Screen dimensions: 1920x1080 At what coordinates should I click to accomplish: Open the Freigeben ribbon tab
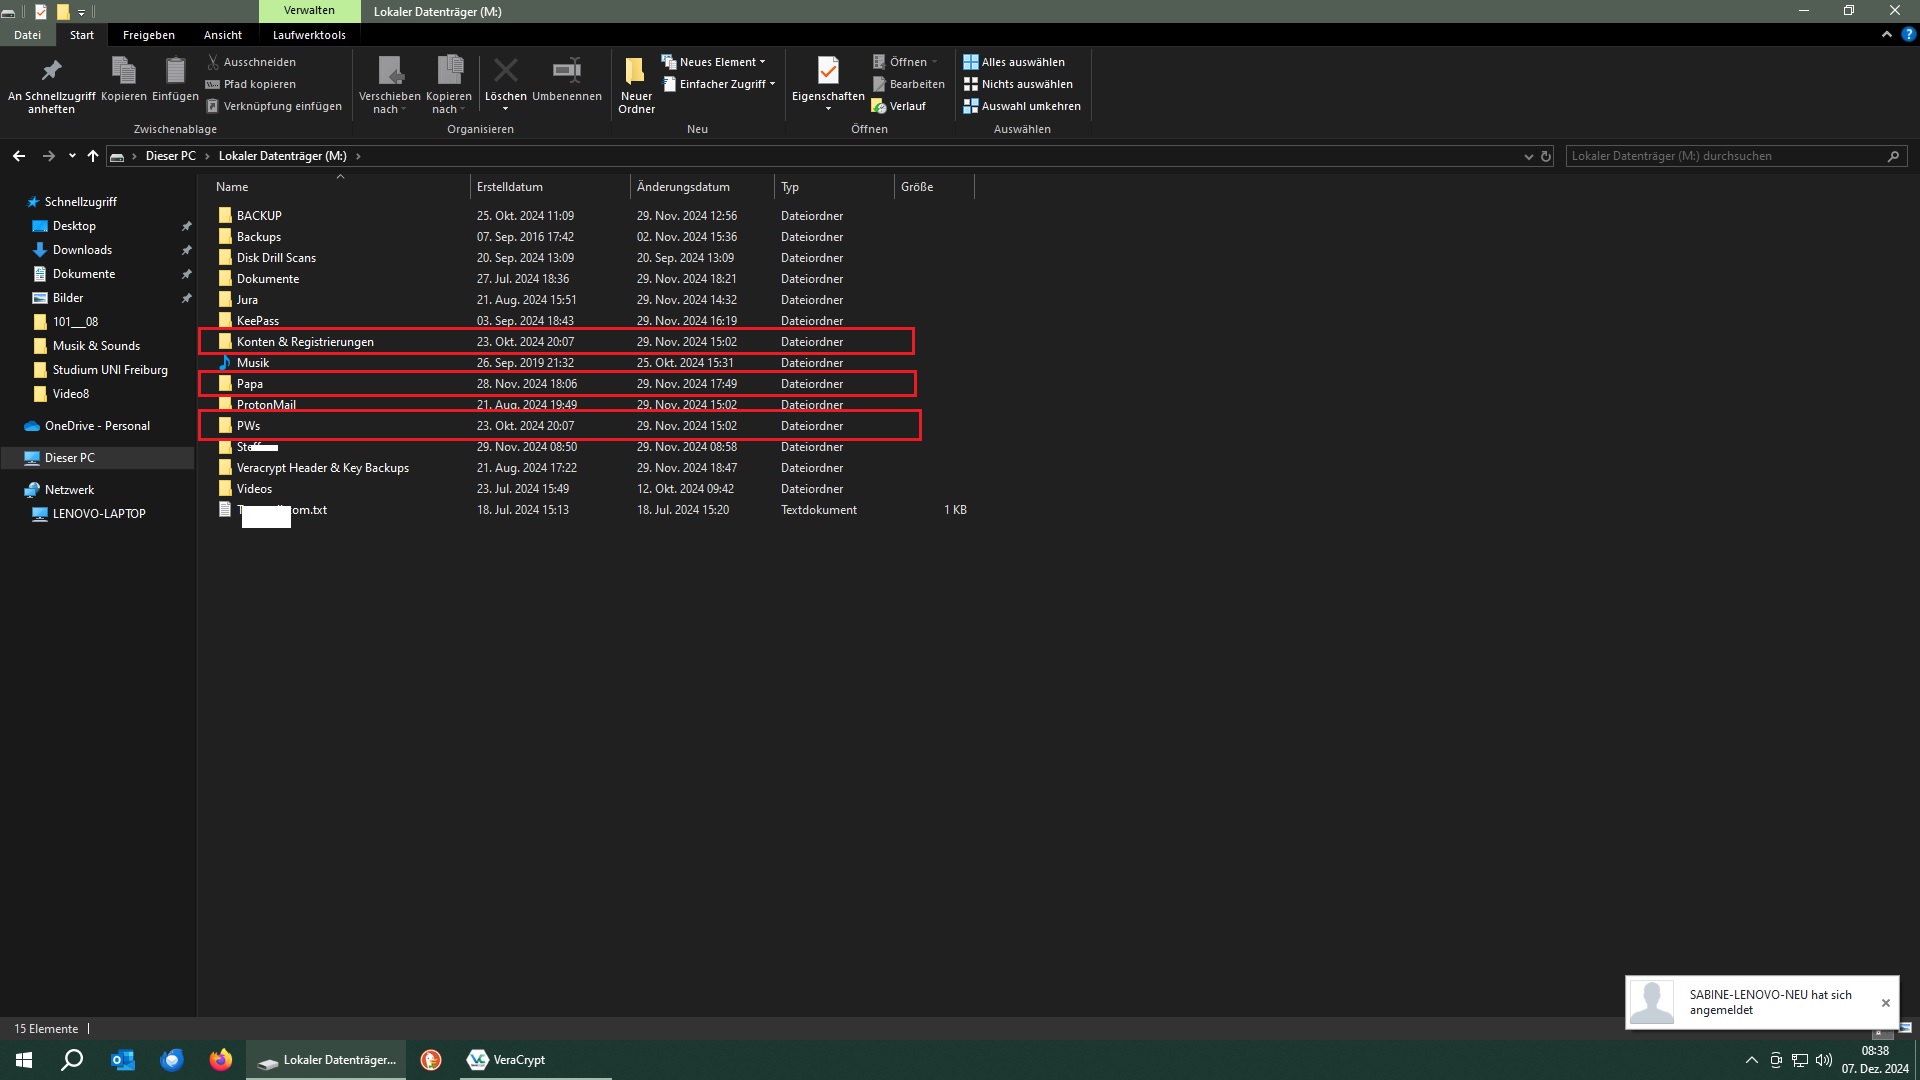pyautogui.click(x=148, y=35)
